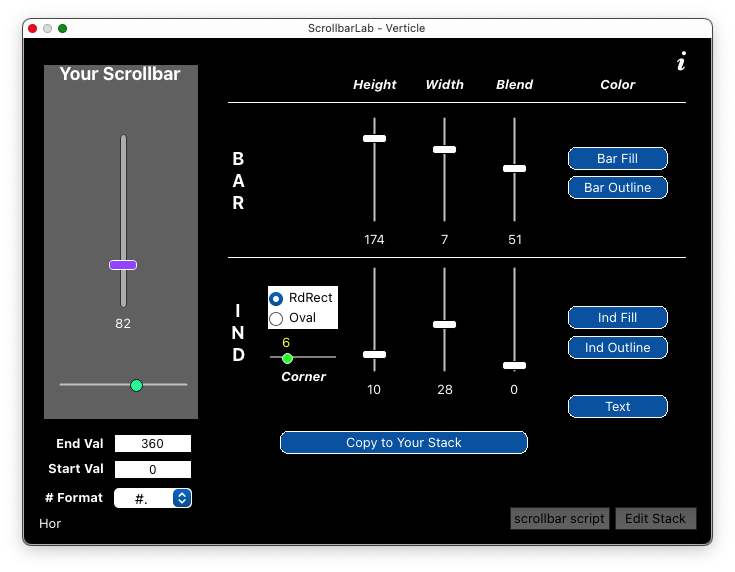The image size is (735, 572).
Task: Click the purple preview scrollbar indicator
Action: [x=123, y=265]
